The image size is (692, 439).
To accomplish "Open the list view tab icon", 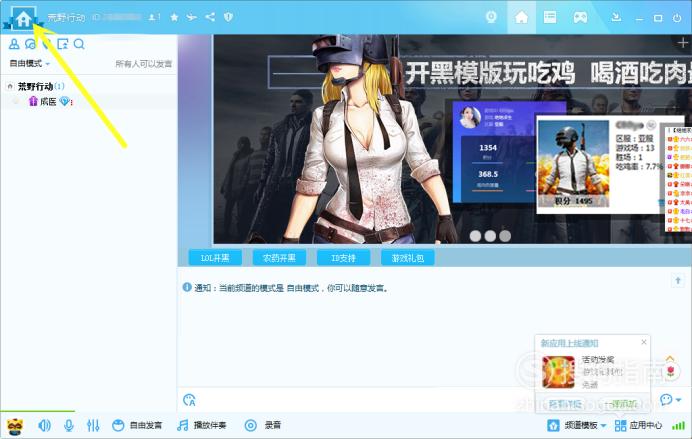I will (550, 17).
